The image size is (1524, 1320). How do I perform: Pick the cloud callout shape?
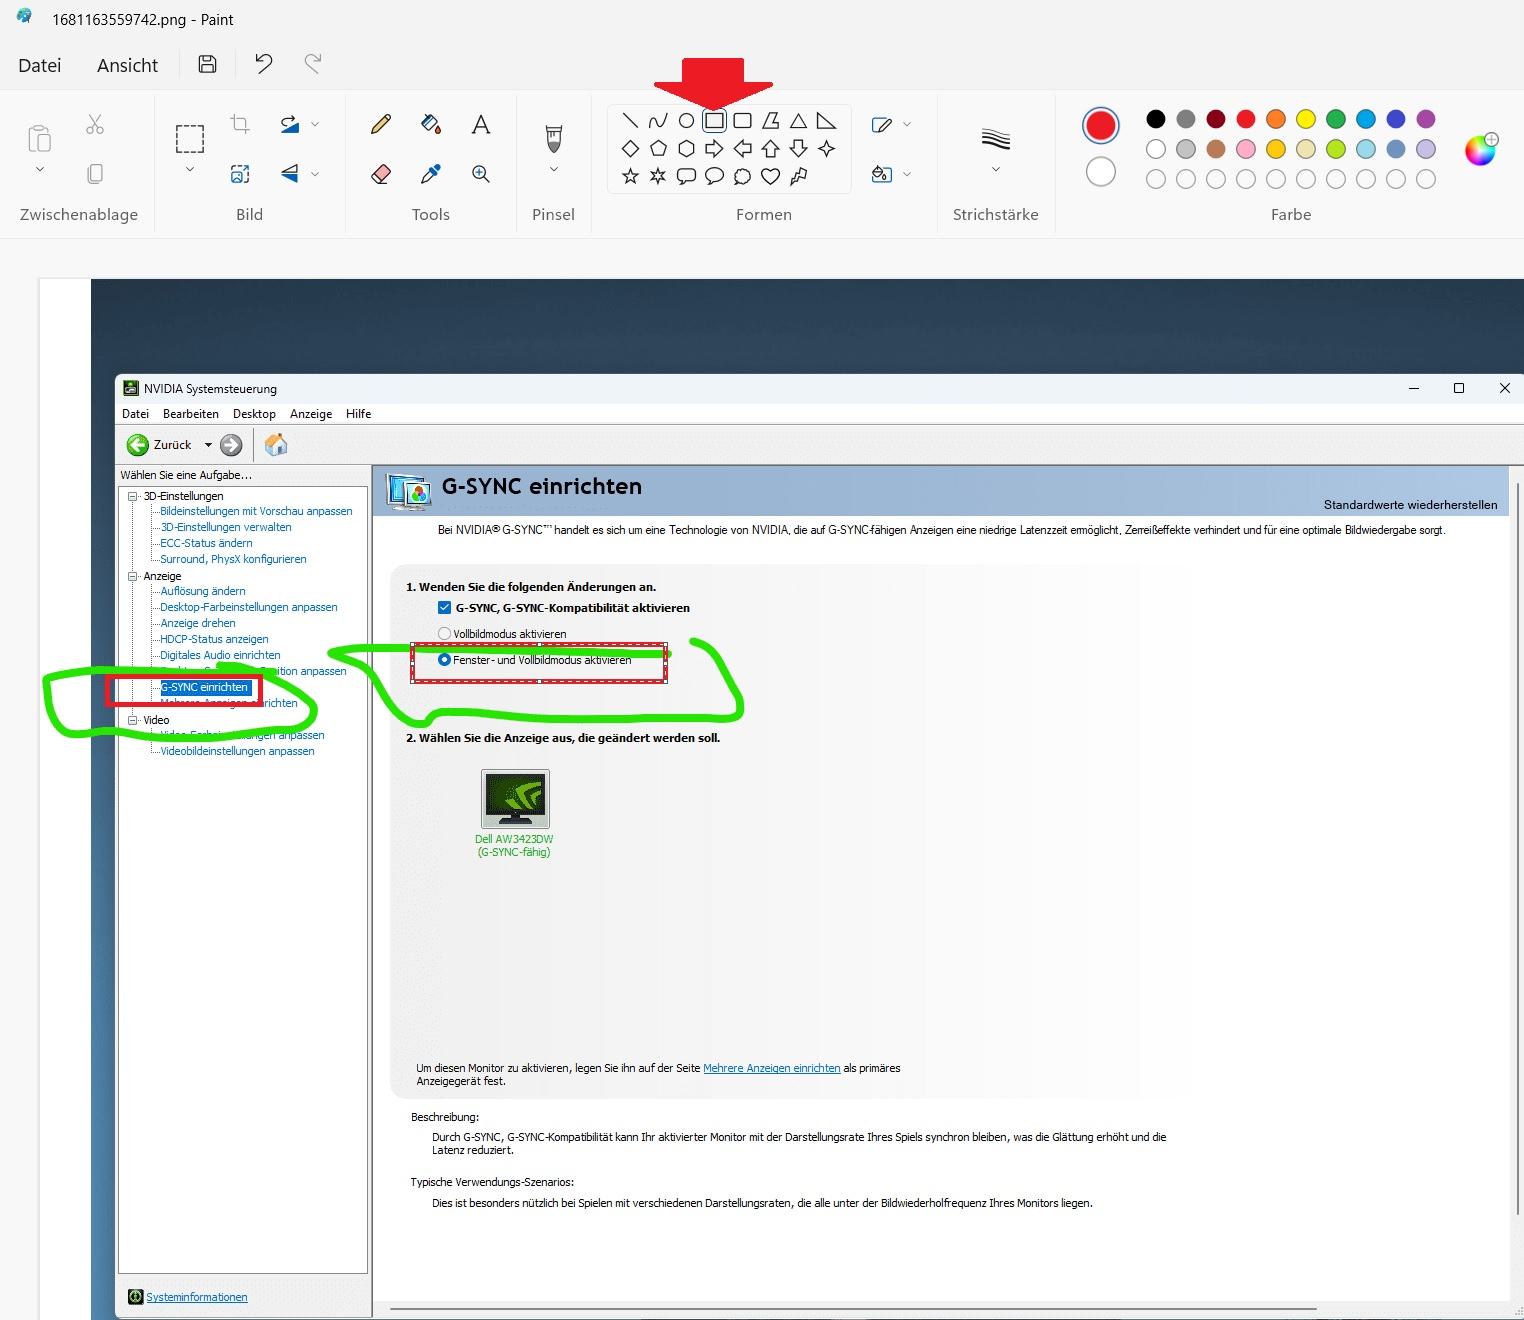[x=742, y=176]
